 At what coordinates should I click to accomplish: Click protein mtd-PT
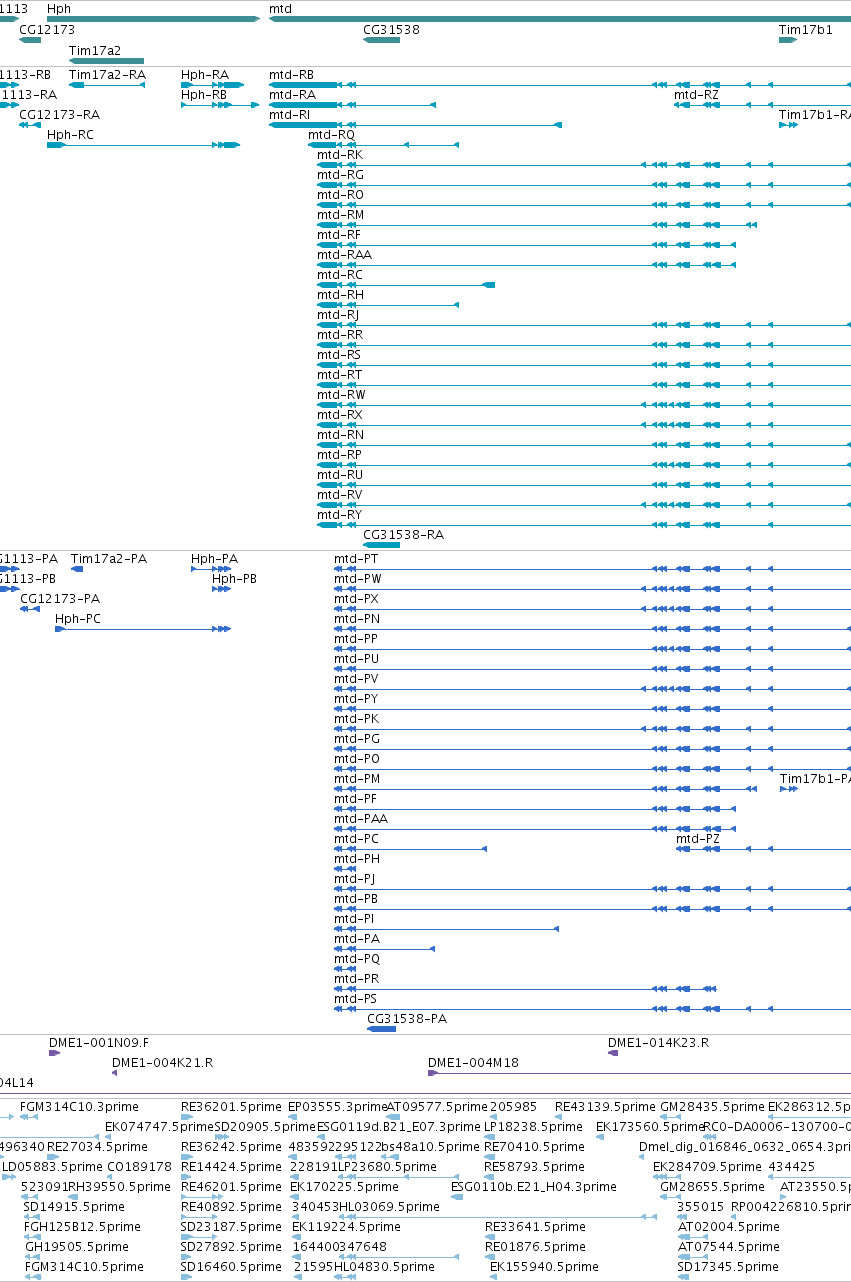(357, 559)
